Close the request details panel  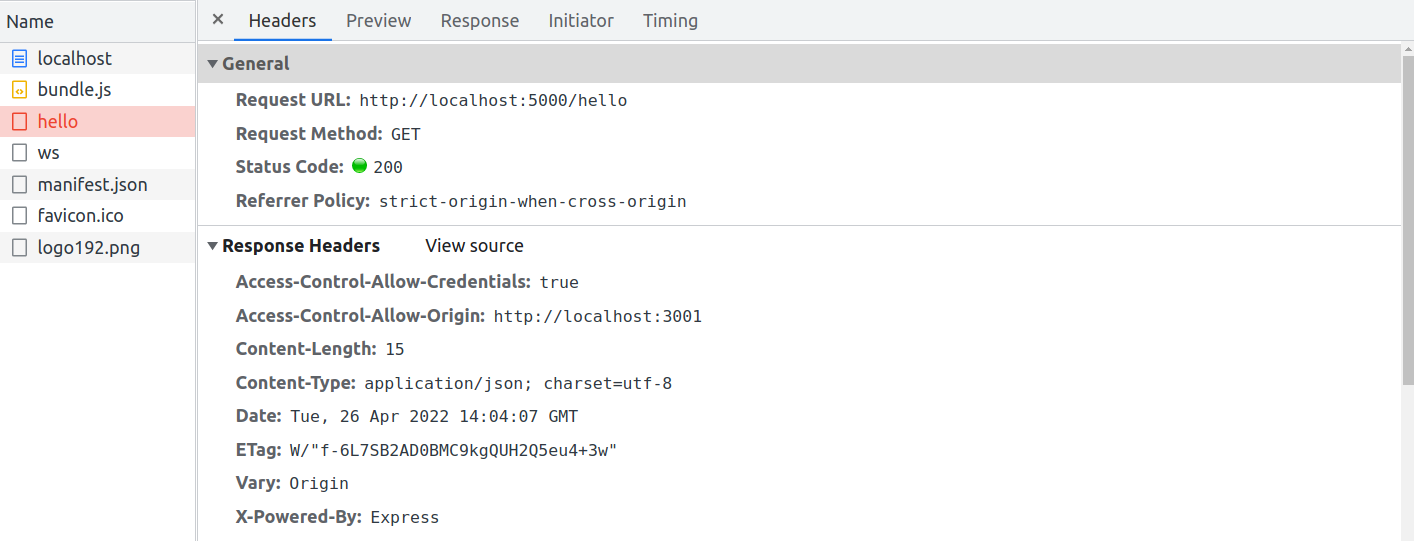click(x=218, y=20)
